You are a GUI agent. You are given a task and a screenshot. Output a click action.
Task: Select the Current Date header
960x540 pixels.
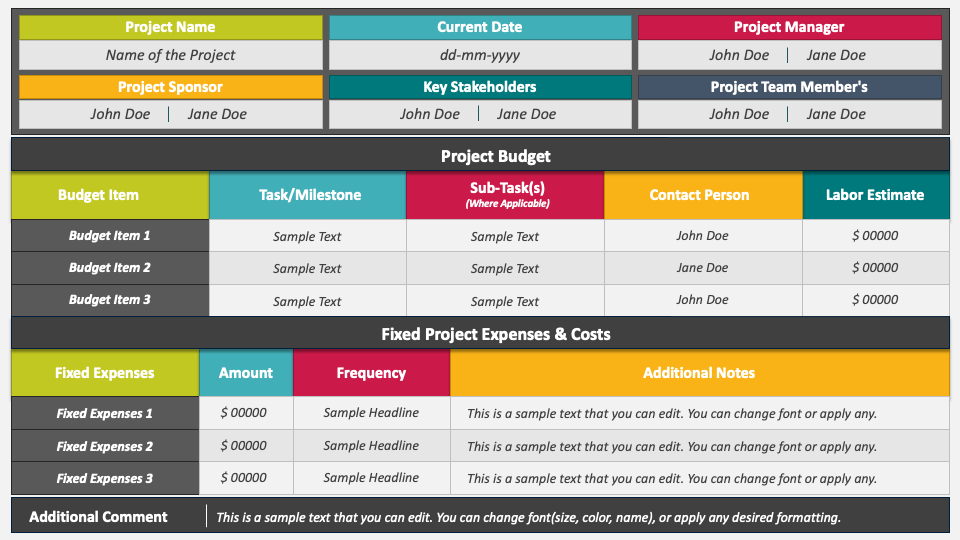[x=480, y=27]
